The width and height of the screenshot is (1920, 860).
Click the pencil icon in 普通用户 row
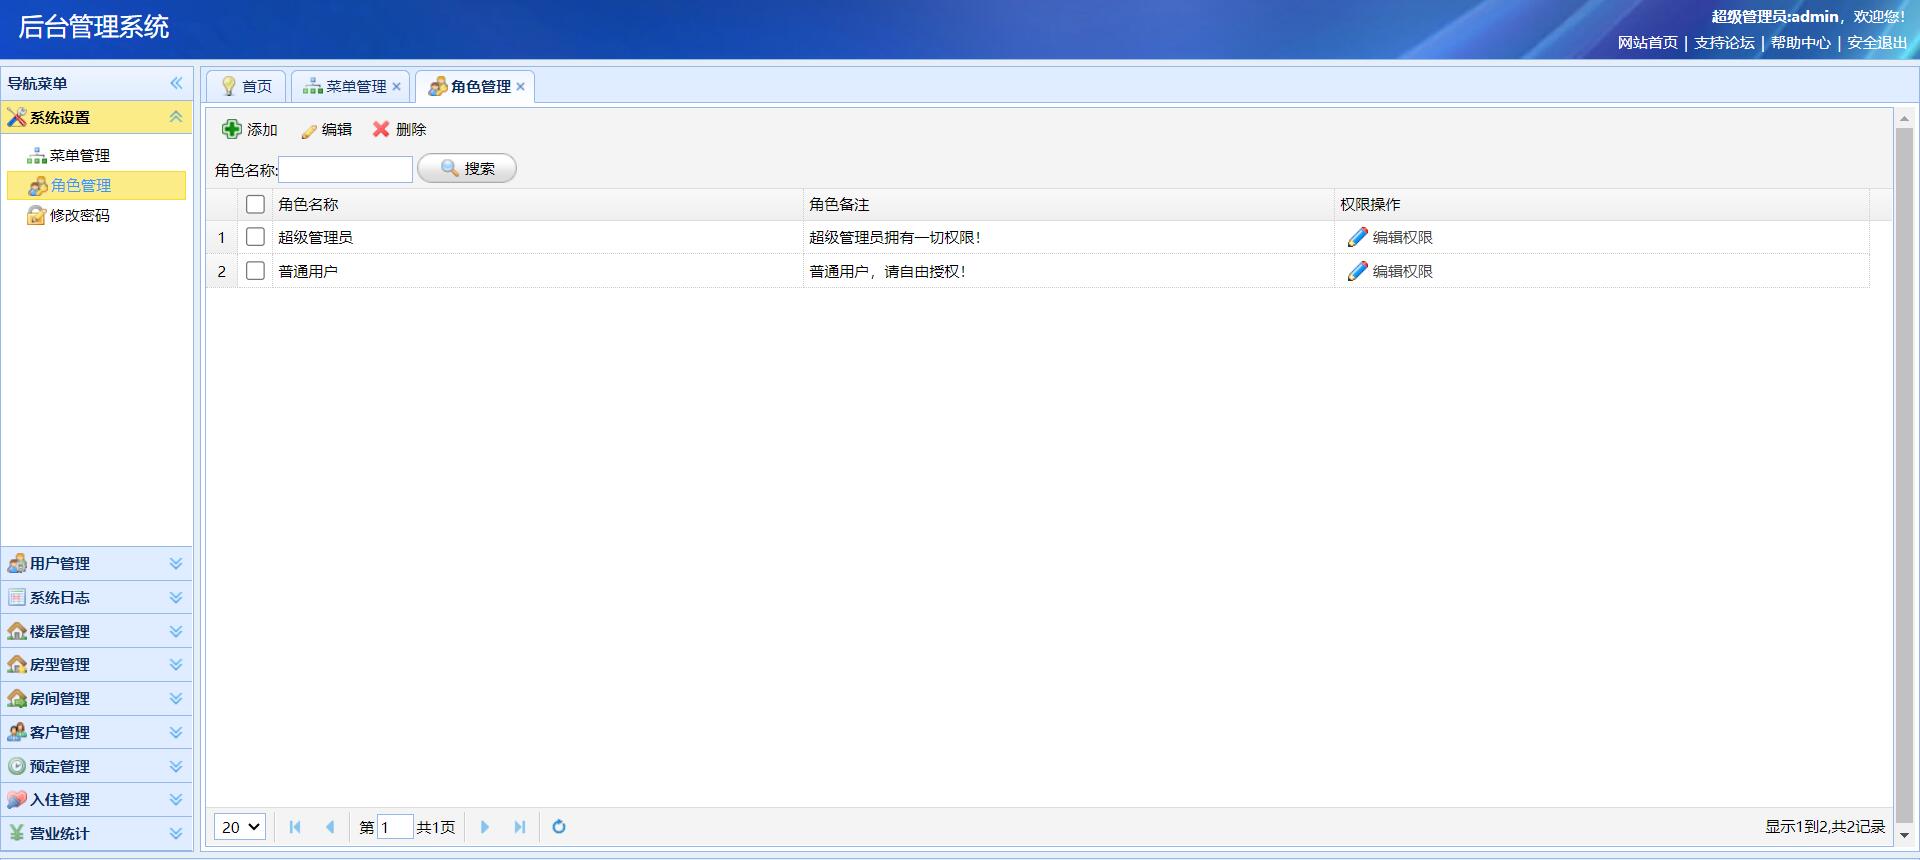pos(1357,271)
